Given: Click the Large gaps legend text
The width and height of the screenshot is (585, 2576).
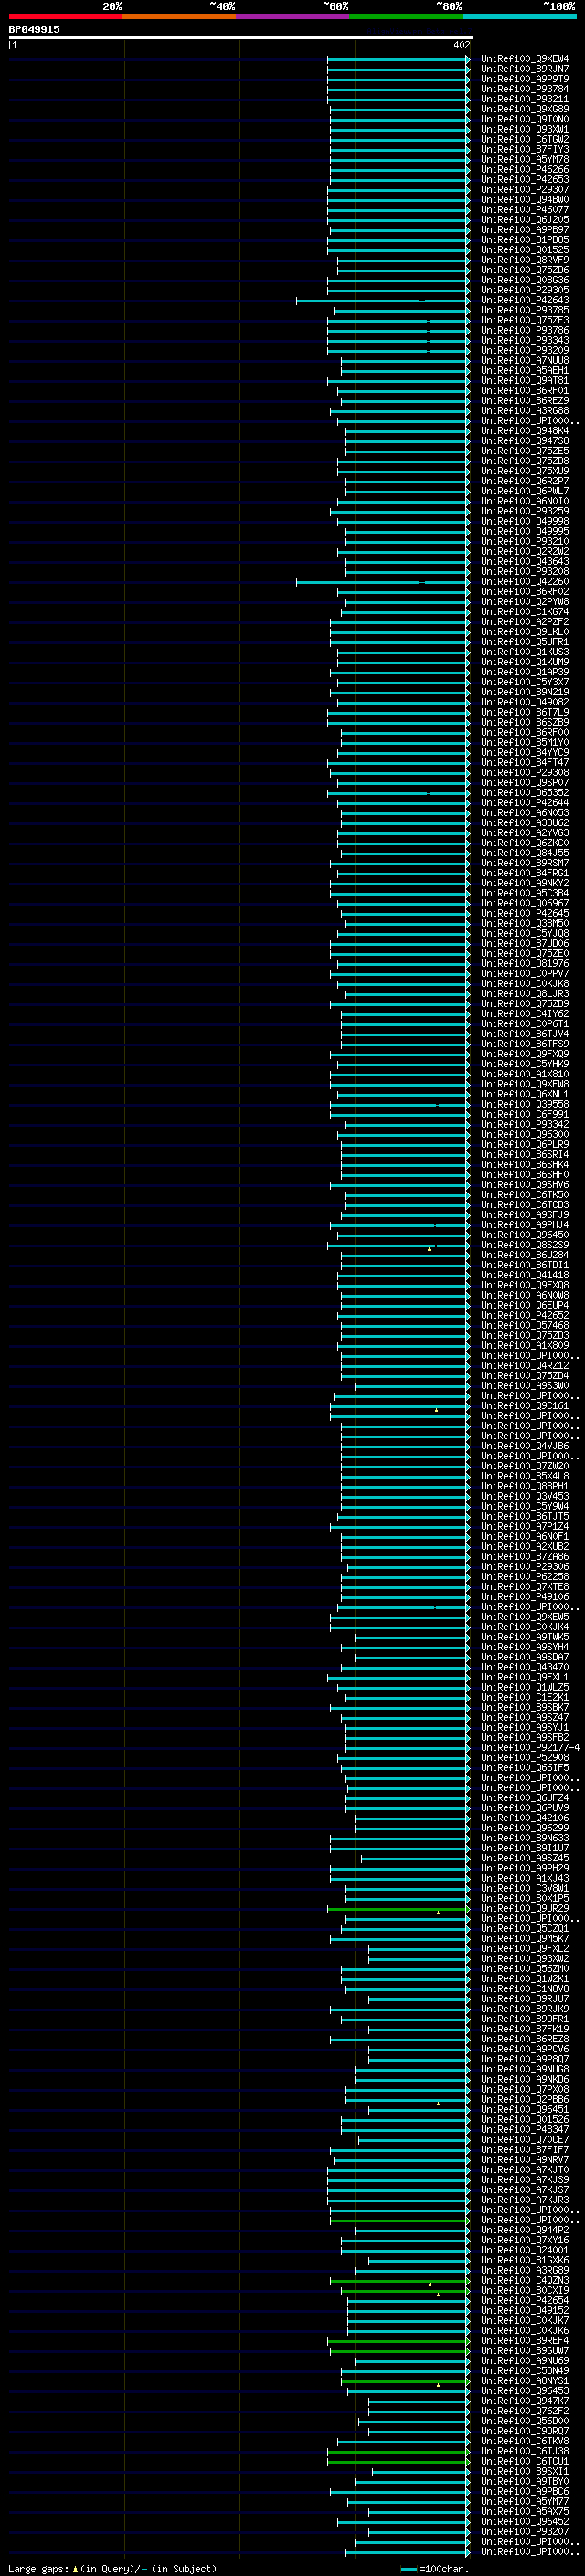Looking at the screenshot, I should [112, 2568].
